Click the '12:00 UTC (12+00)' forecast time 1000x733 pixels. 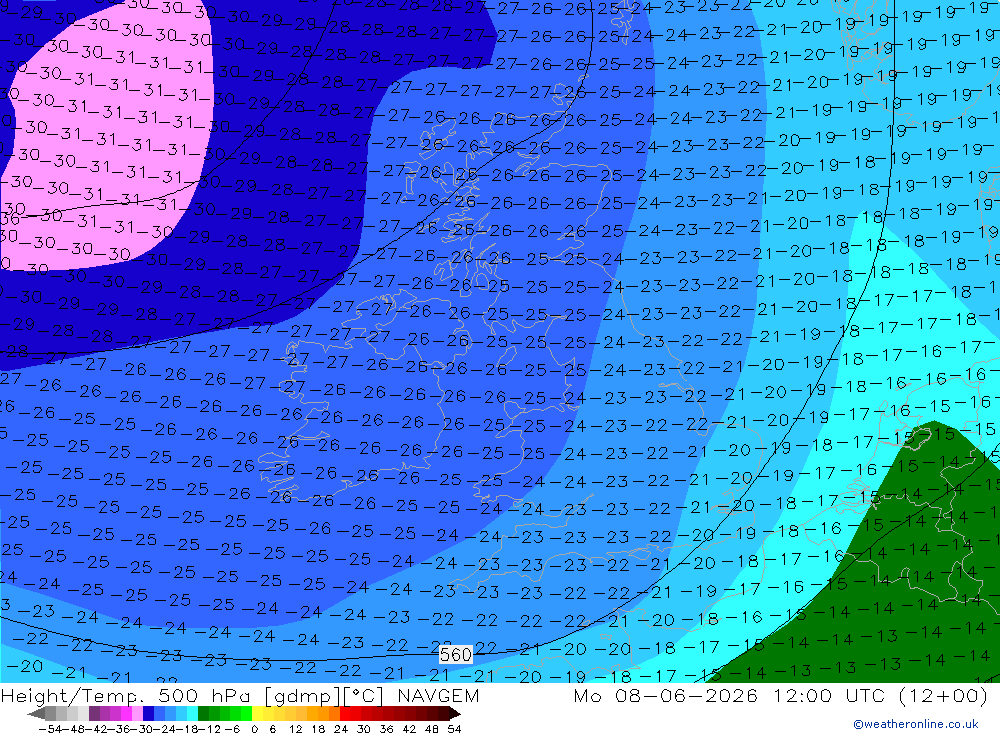[880, 695]
